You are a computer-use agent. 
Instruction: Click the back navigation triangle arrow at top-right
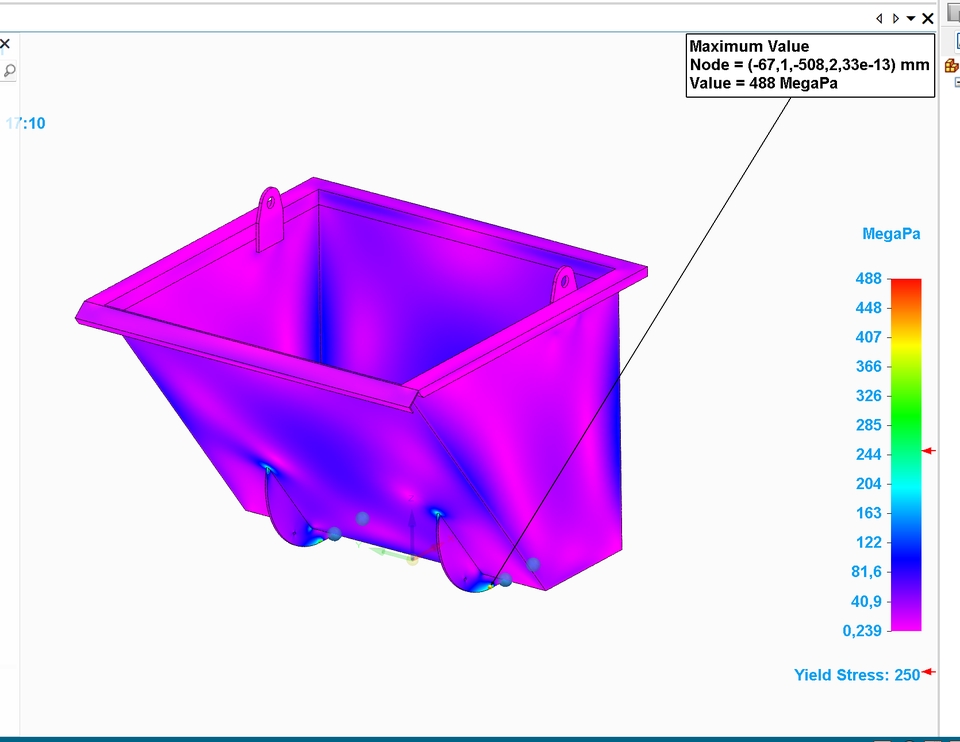878,18
